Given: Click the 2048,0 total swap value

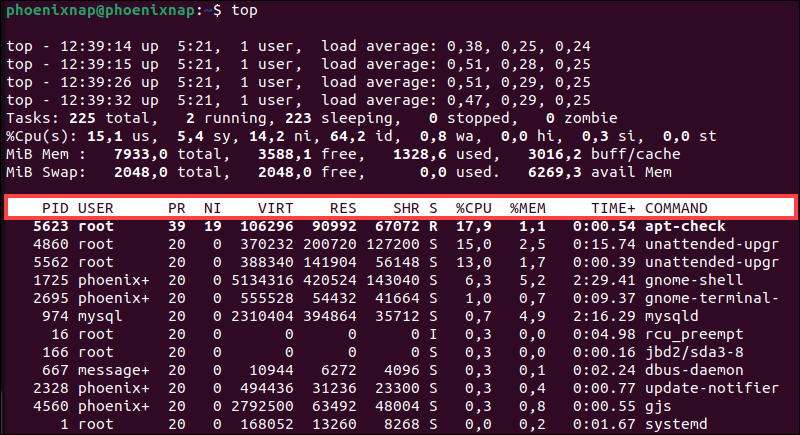Looking at the screenshot, I should click(x=140, y=172).
